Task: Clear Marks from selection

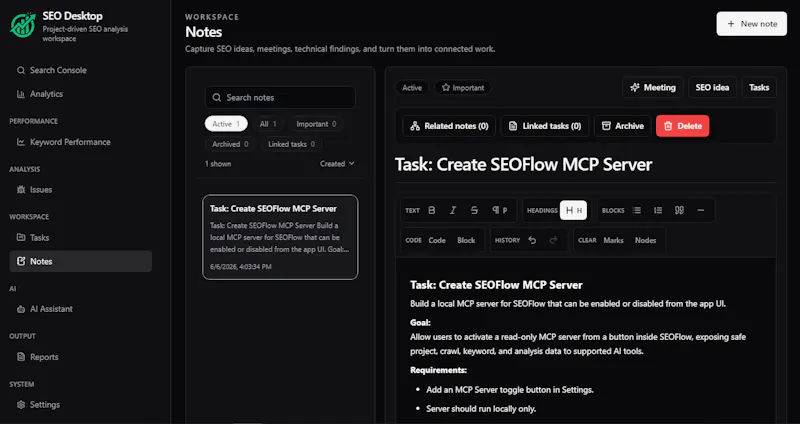Action: (x=613, y=240)
